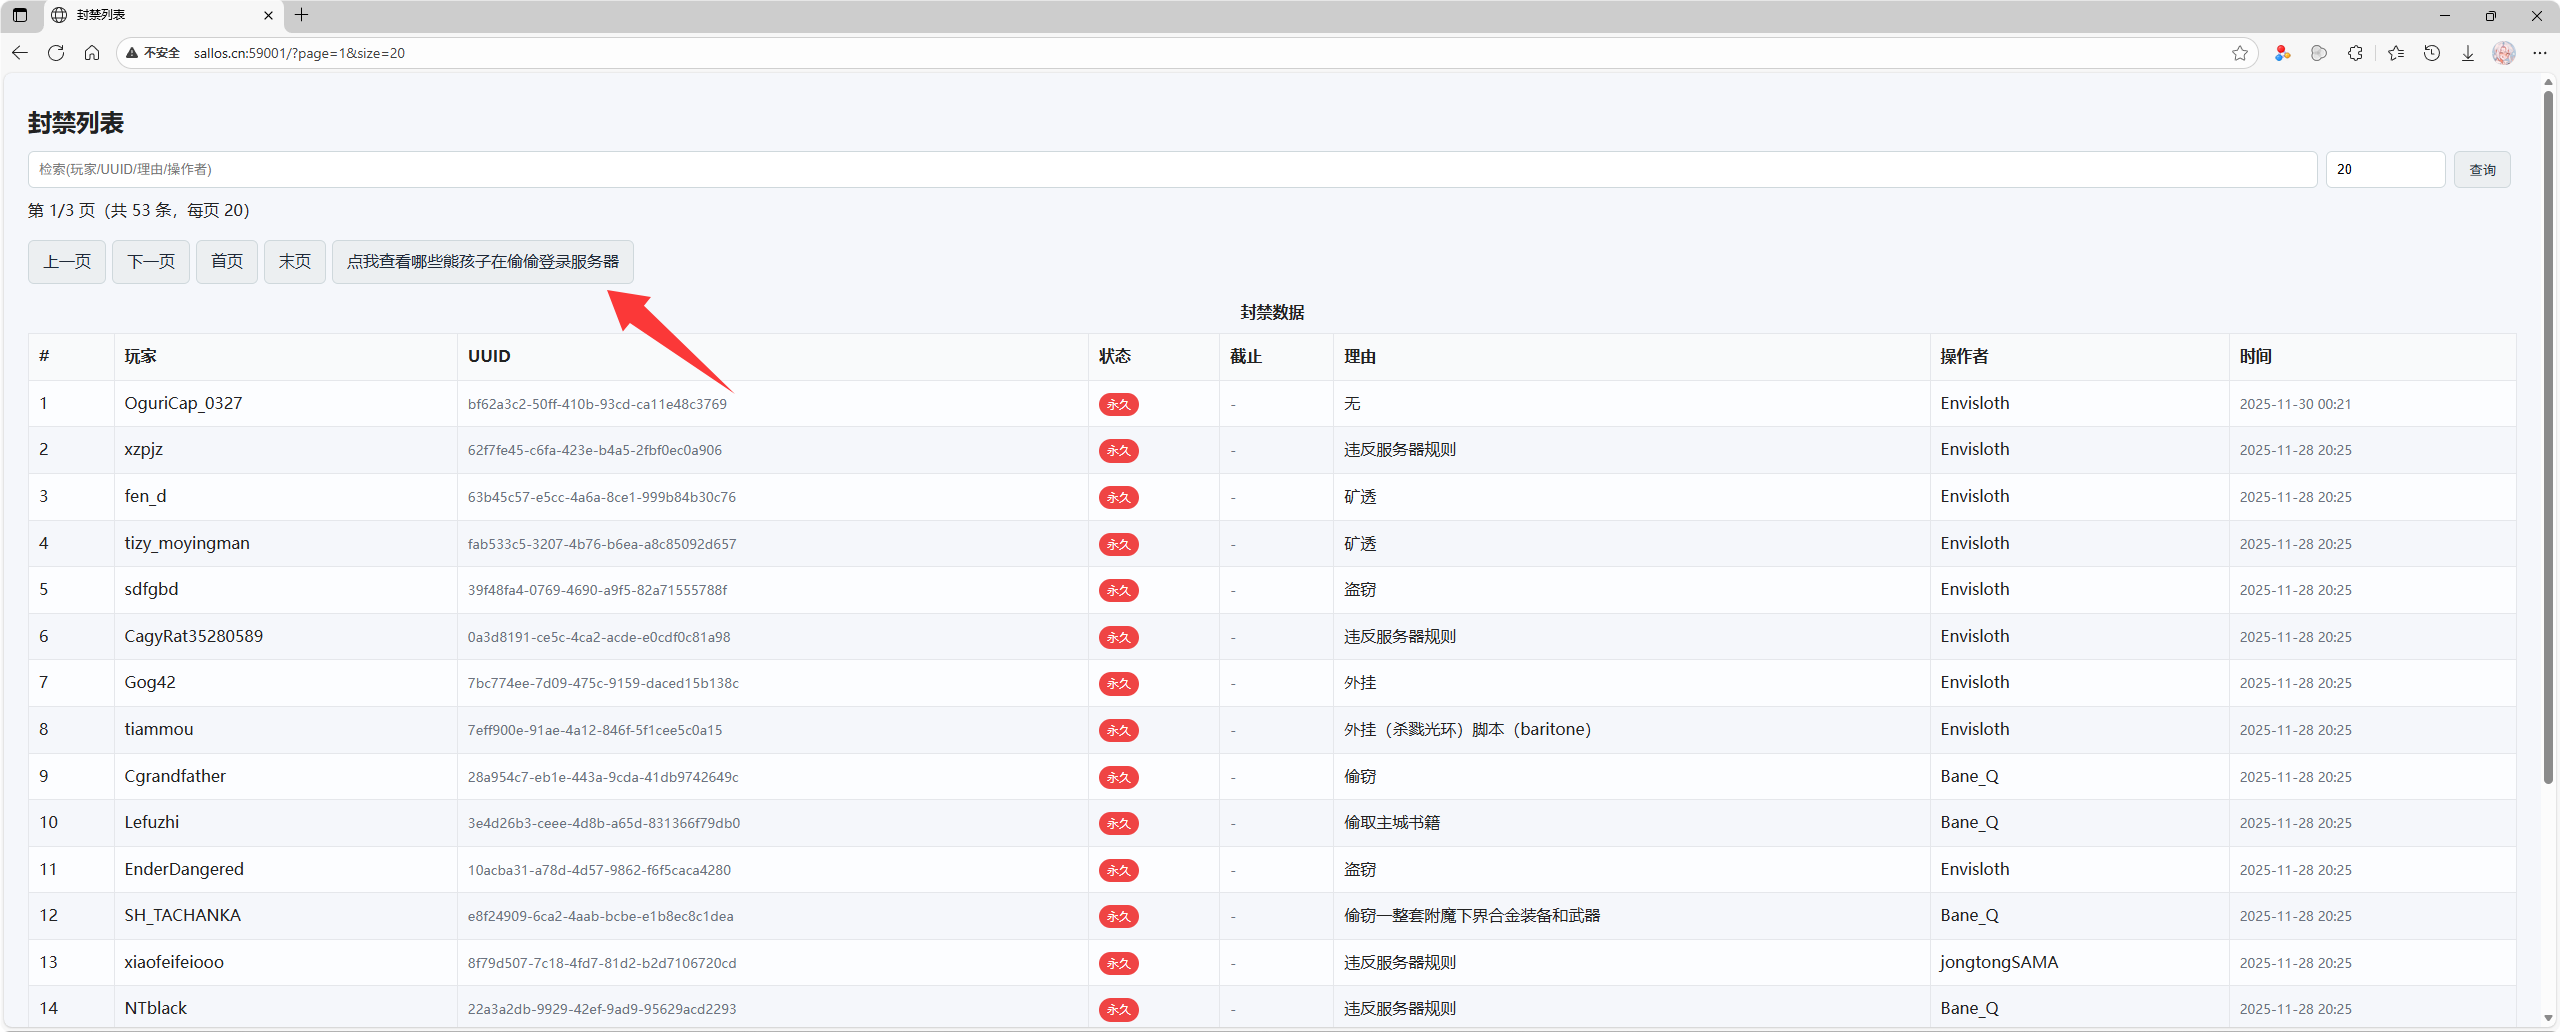This screenshot has height=1032, width=2560.
Task: Jump to last page with 末页
Action: 294,262
